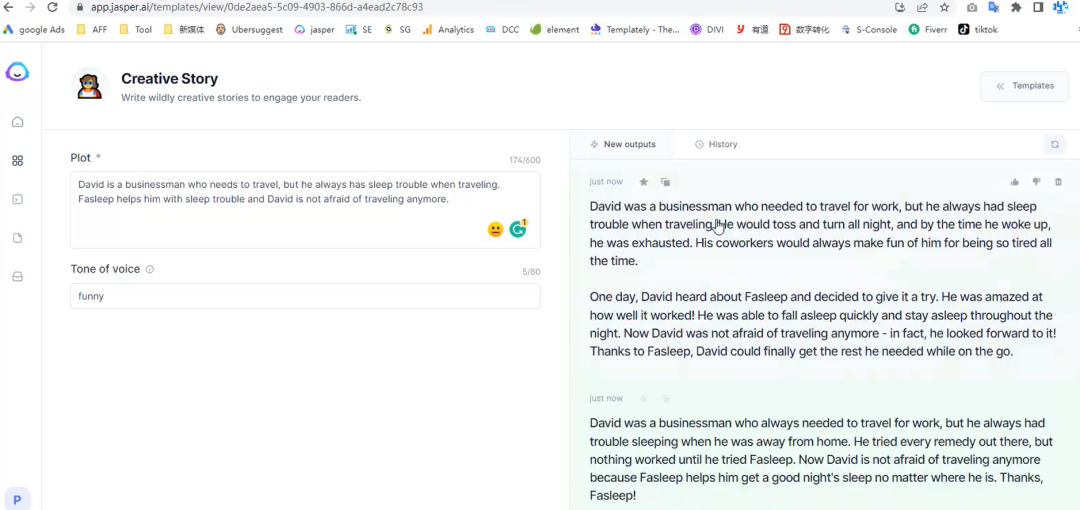Give thumbs up to first output
Image resolution: width=1080 pixels, height=510 pixels.
1015,182
